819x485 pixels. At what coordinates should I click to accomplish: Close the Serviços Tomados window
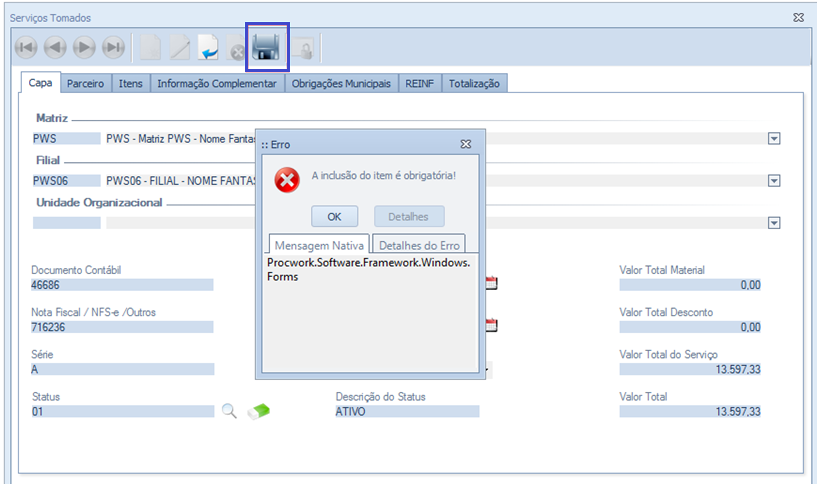tap(799, 17)
